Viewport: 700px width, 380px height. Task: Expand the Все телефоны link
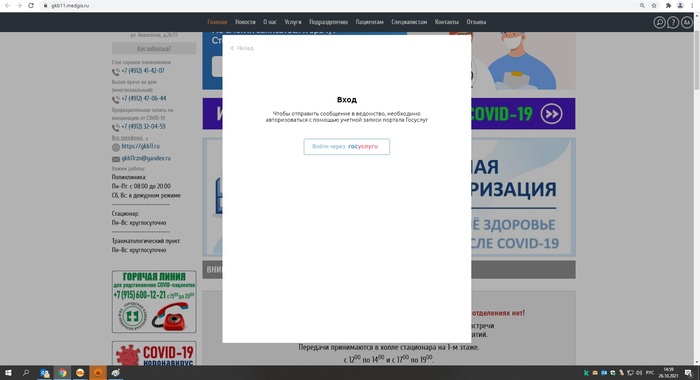tap(129, 138)
